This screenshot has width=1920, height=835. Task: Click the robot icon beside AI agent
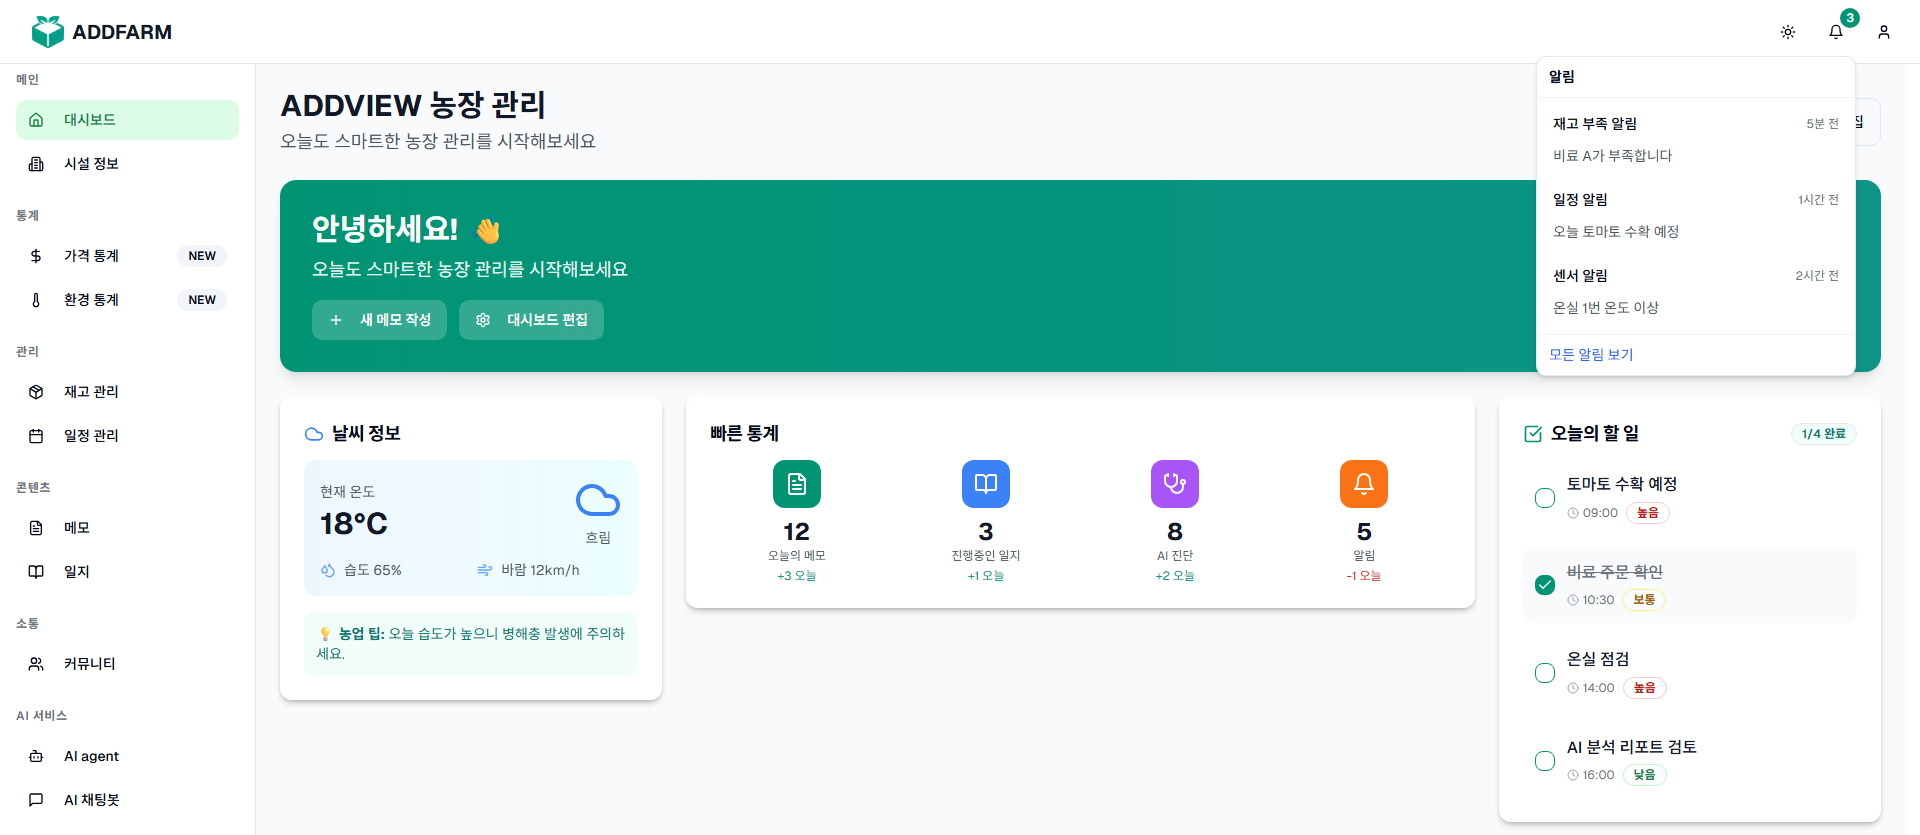[x=36, y=756]
